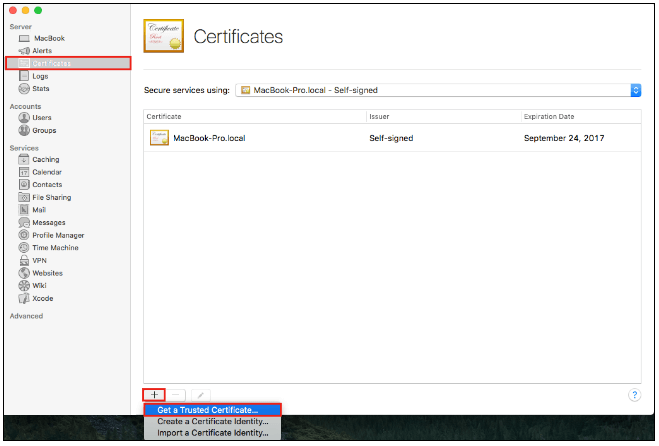
Task: Select Logs in the Server section
Action: coord(39,76)
